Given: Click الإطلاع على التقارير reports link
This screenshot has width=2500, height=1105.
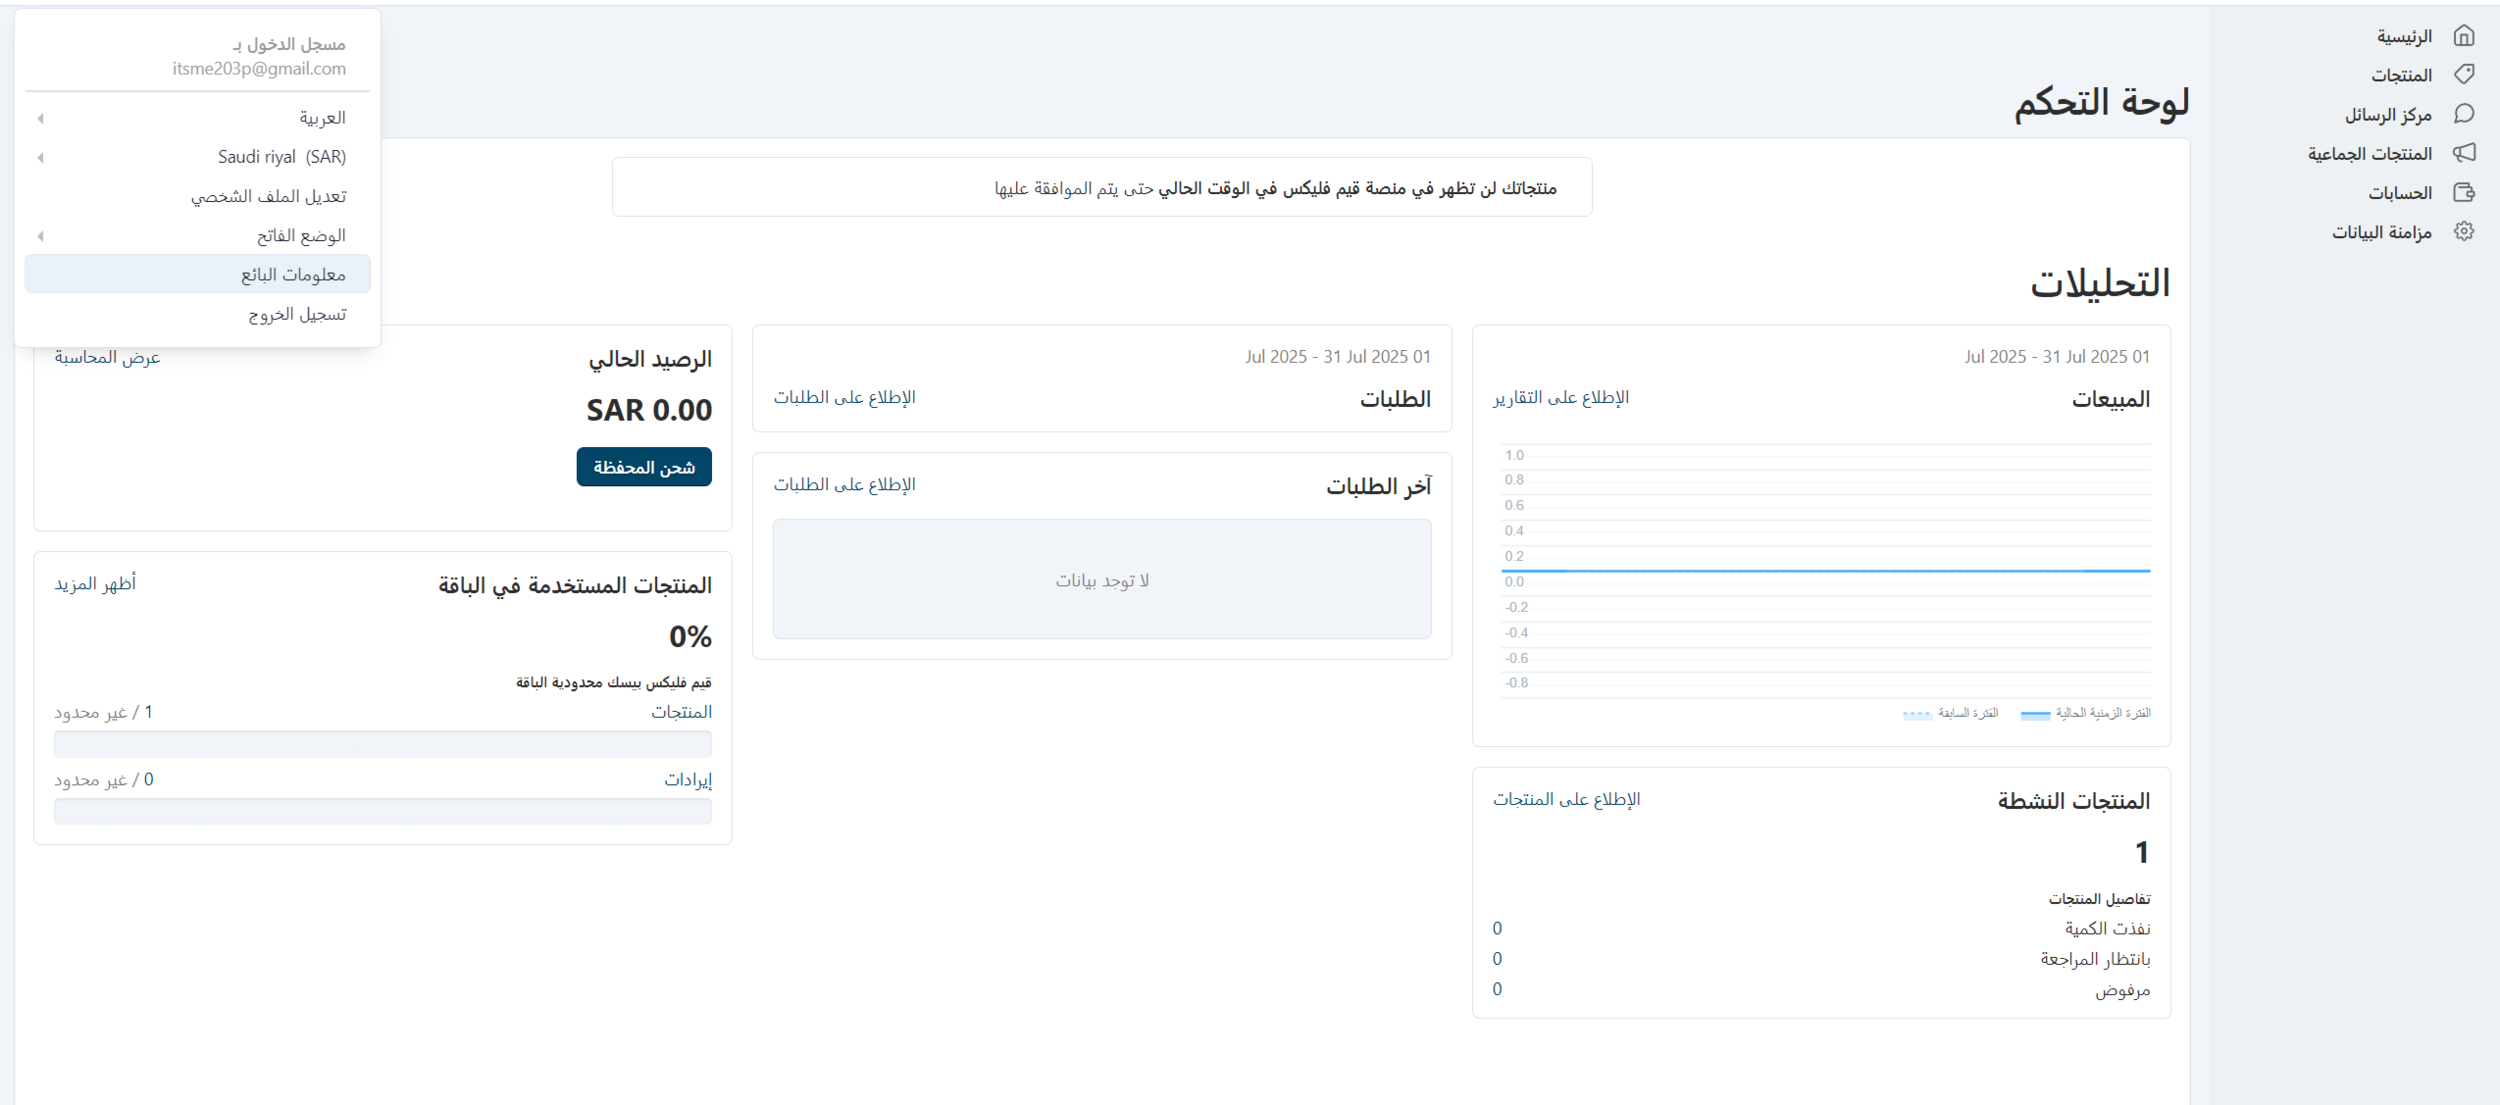Looking at the screenshot, I should coord(1560,397).
